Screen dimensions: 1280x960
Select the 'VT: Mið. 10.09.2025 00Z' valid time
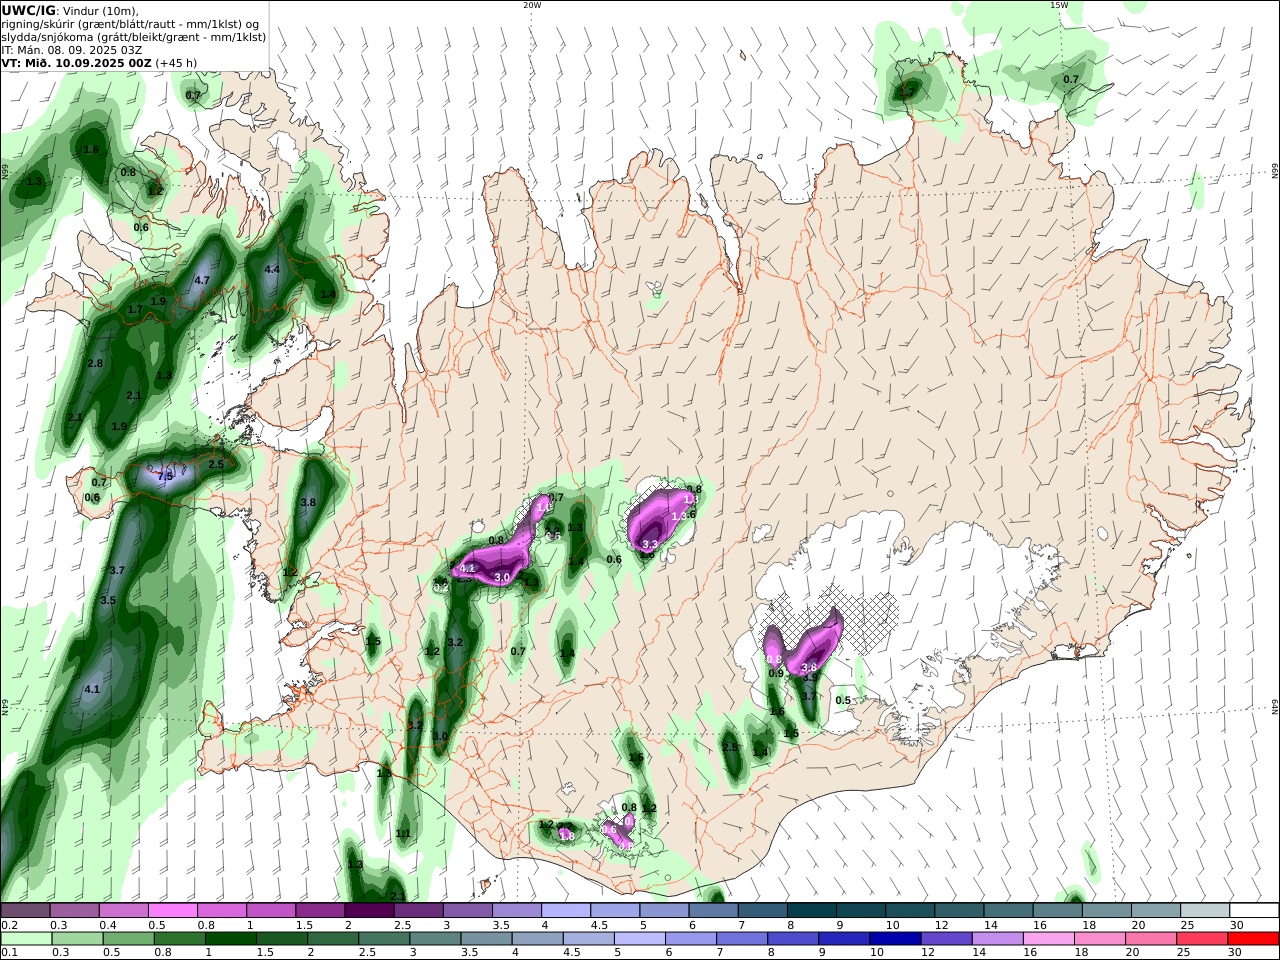[76, 62]
